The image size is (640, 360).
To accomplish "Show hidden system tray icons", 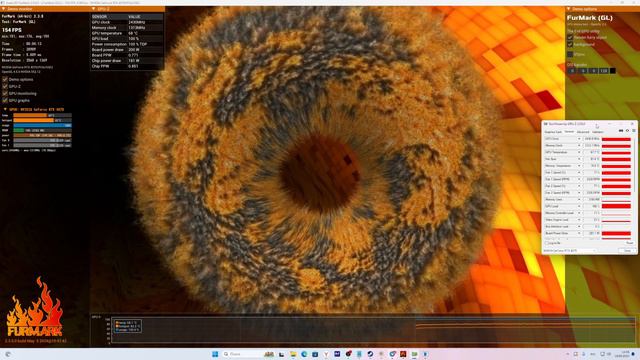I will (568, 354).
